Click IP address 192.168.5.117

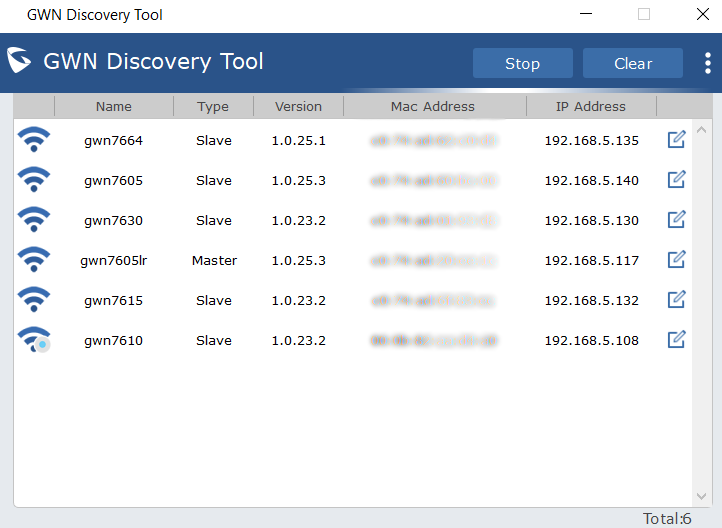coord(592,261)
